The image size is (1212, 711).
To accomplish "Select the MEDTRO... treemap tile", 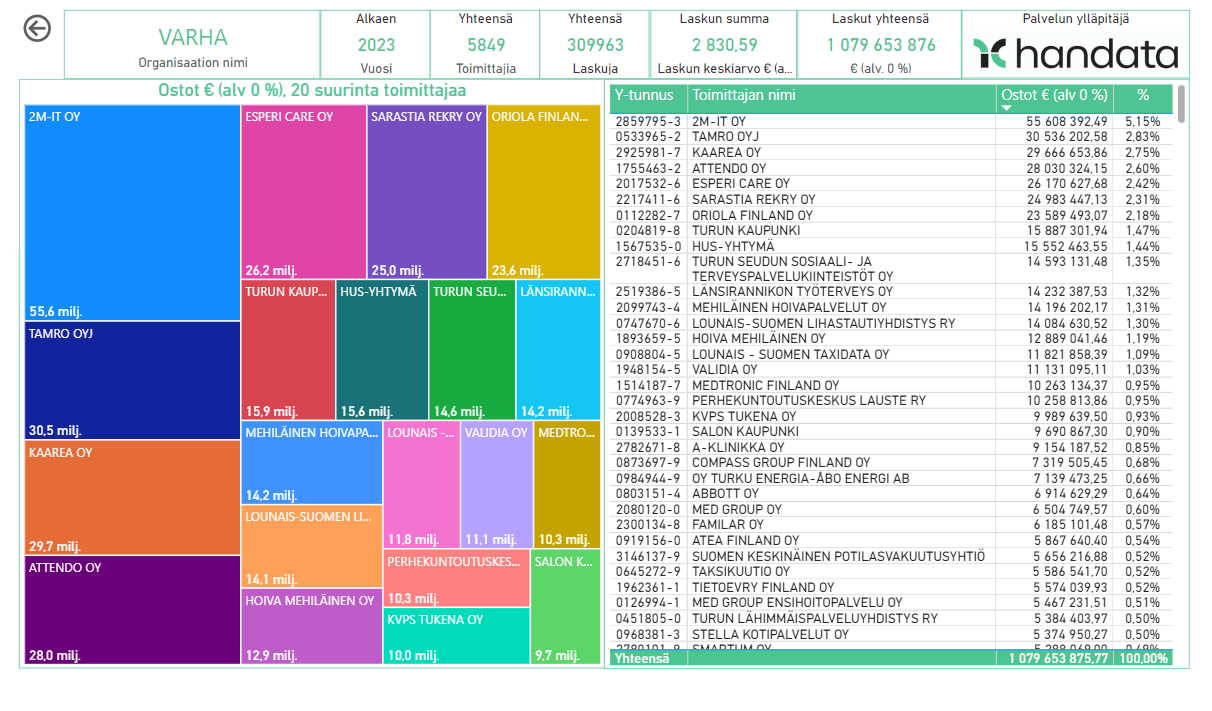I will pyautogui.click(x=567, y=485).
